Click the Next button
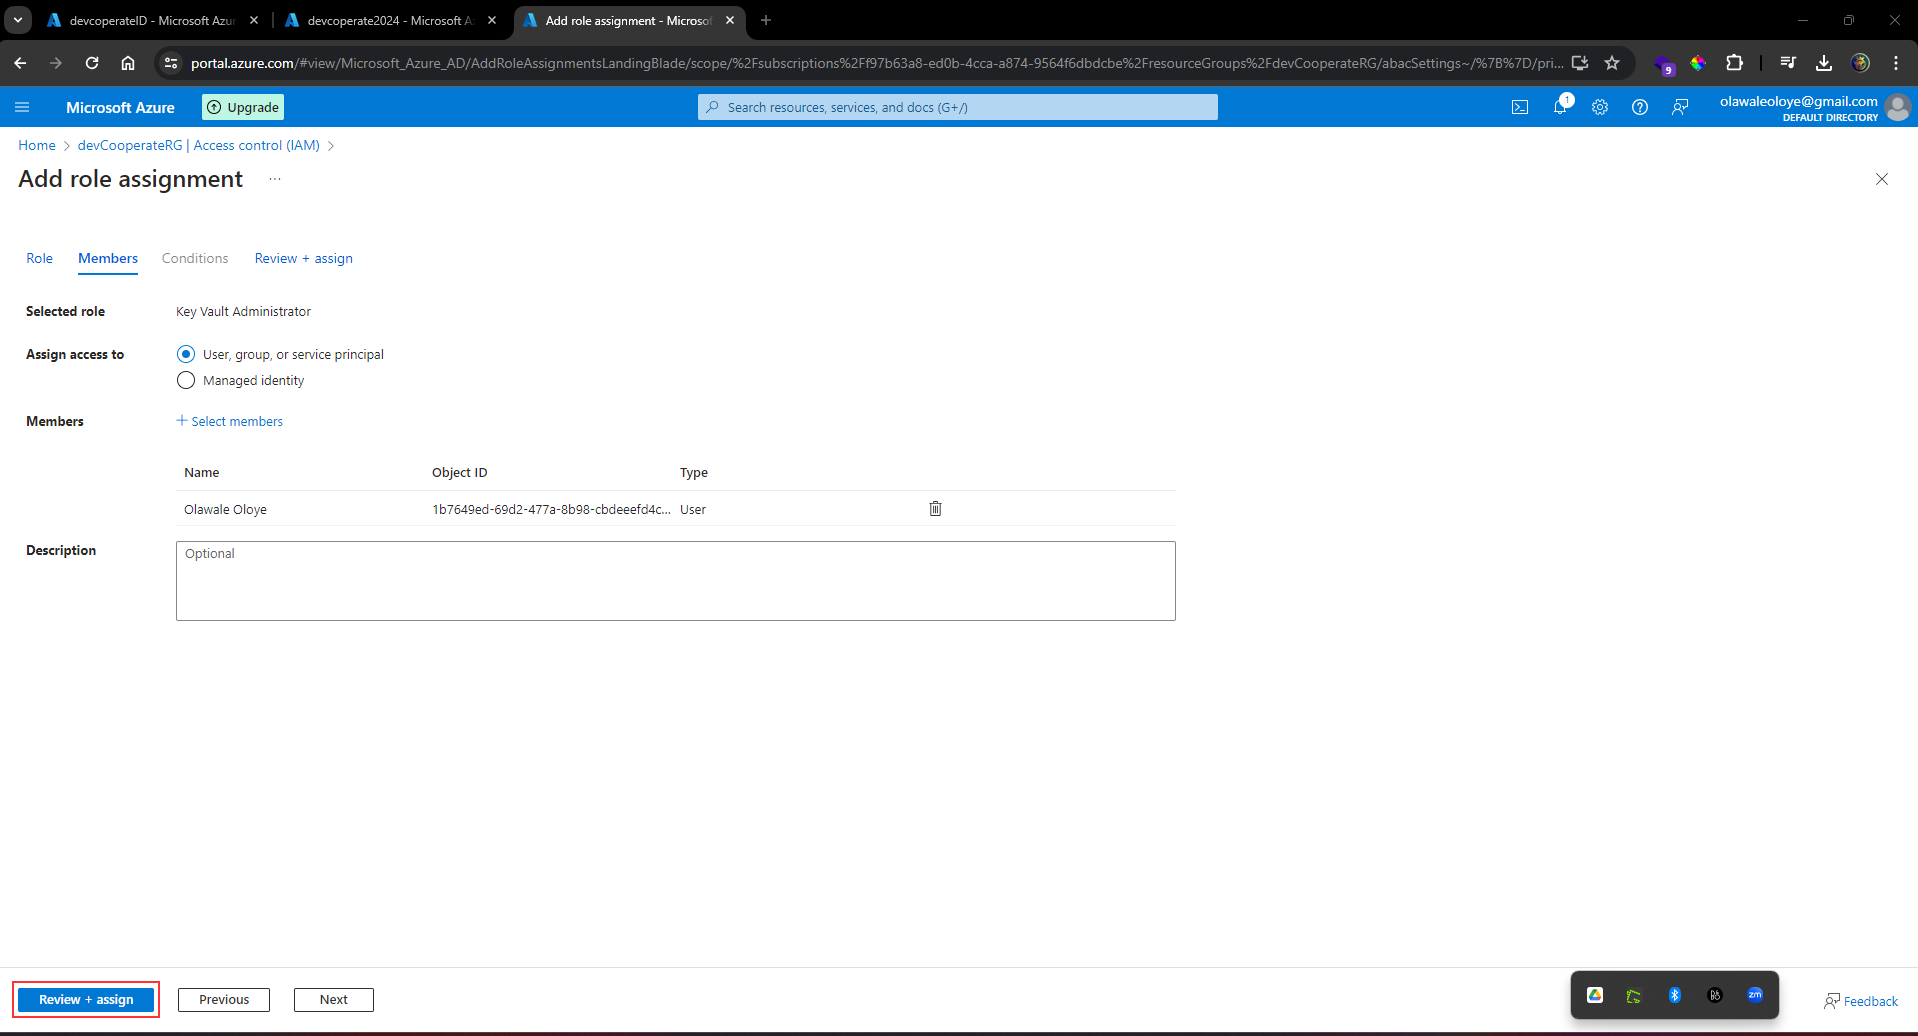1918x1036 pixels. (334, 1000)
